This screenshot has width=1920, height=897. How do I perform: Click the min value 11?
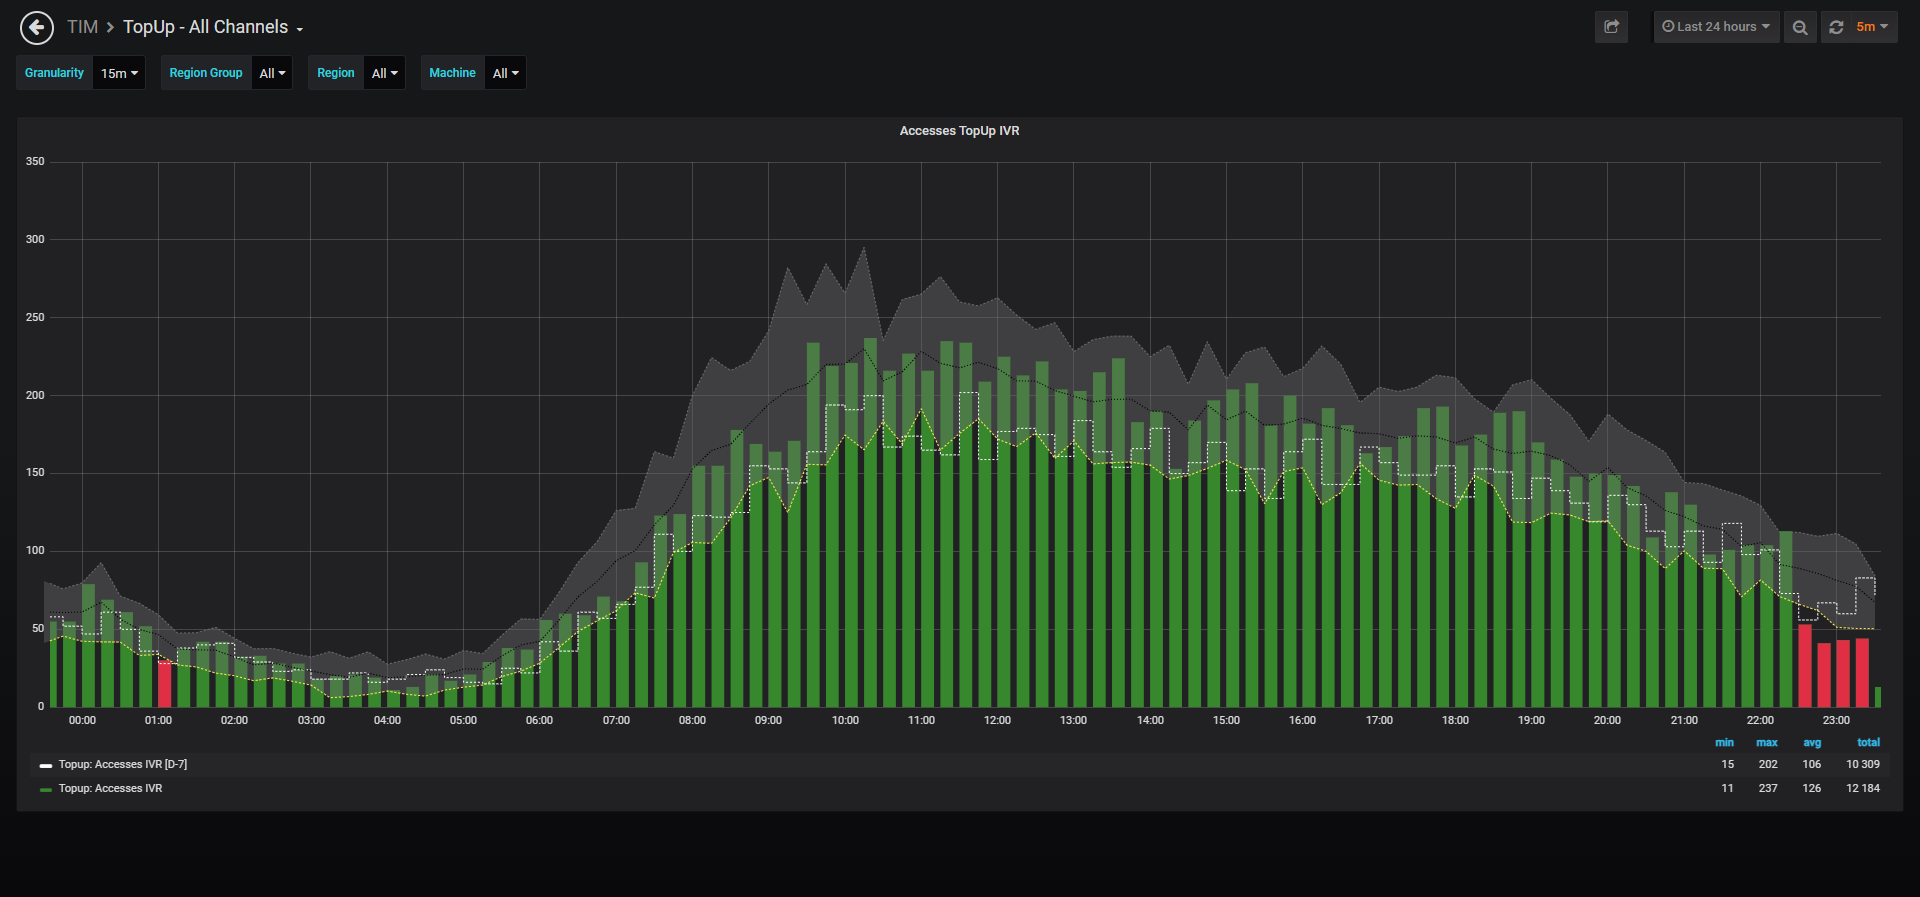(1728, 789)
